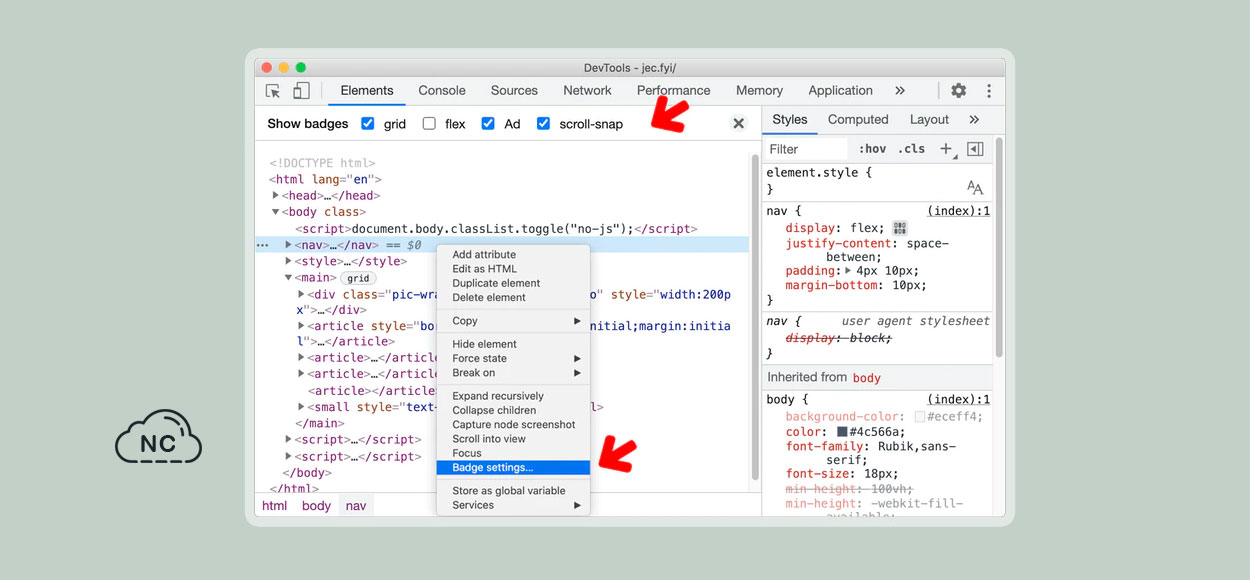Open the Network tab
1250x580 pixels.
(587, 91)
